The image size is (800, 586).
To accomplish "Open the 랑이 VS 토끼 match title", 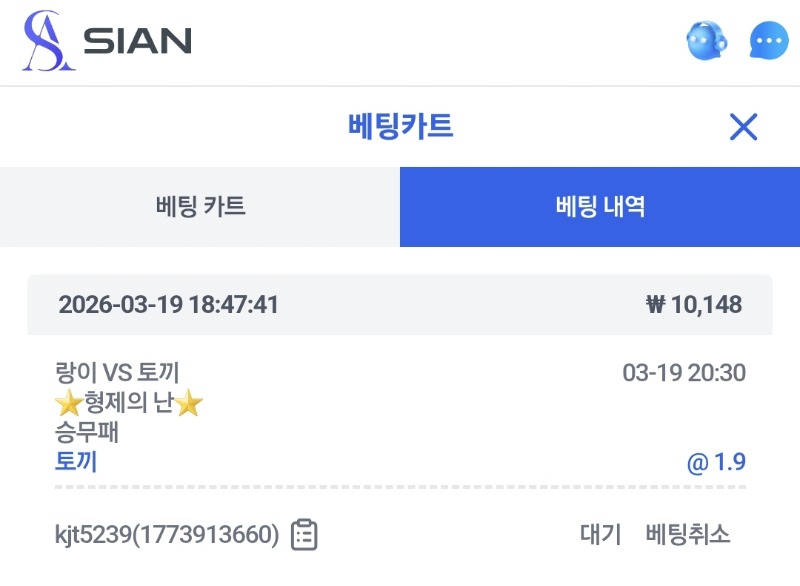I will point(117,374).
